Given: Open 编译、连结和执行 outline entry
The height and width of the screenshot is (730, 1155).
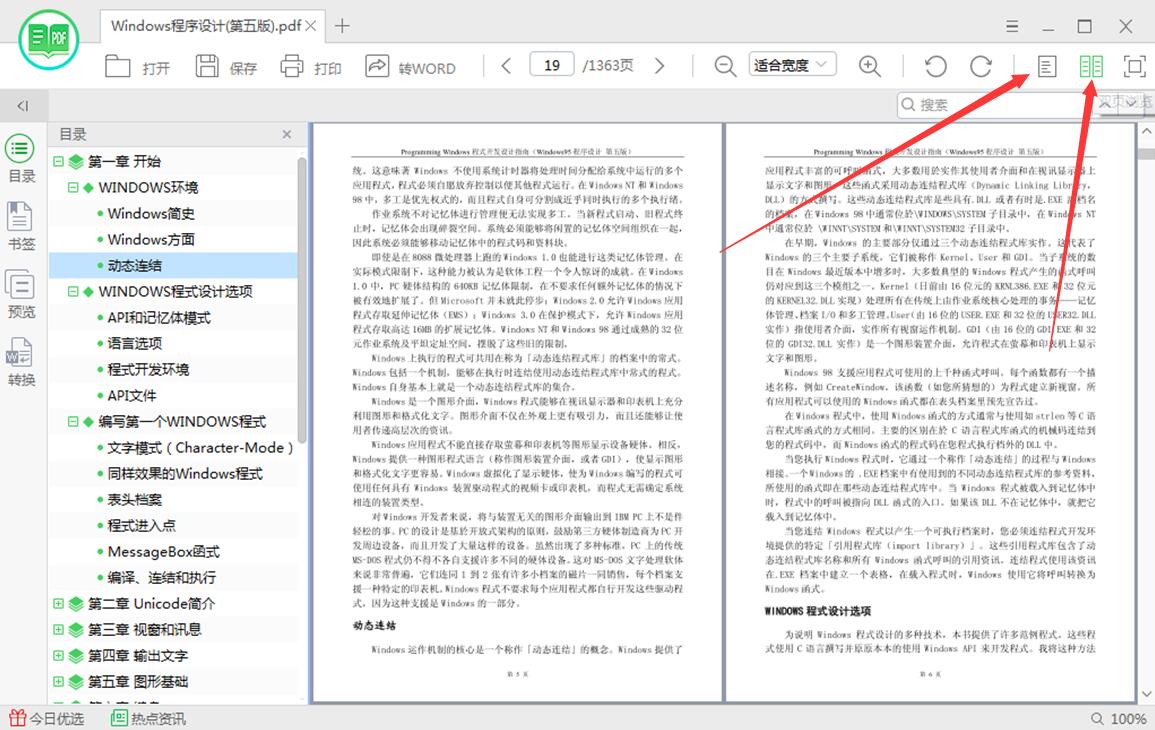Looking at the screenshot, I should click(162, 578).
